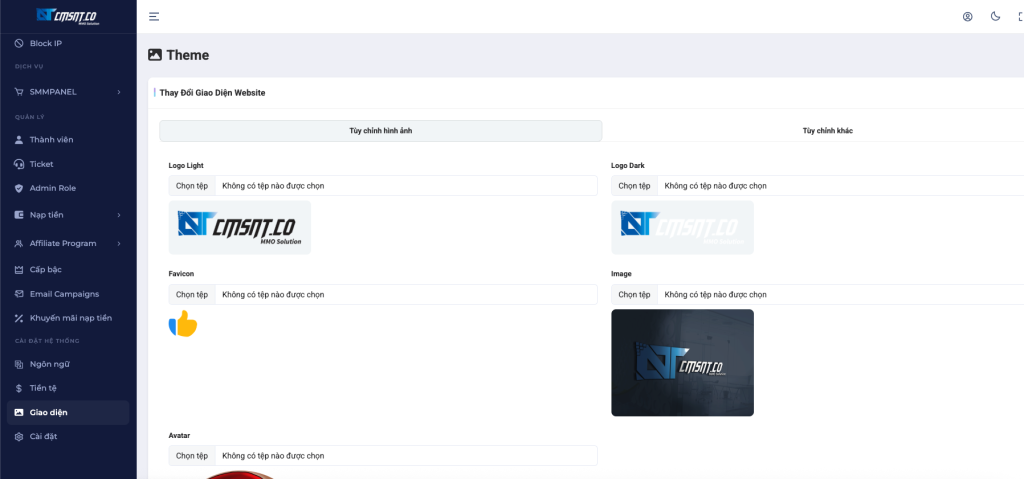Screen dimensions: 1024x479
Task: Switch to Tùy chỉnh hình ảnh tab
Action: click(x=381, y=131)
